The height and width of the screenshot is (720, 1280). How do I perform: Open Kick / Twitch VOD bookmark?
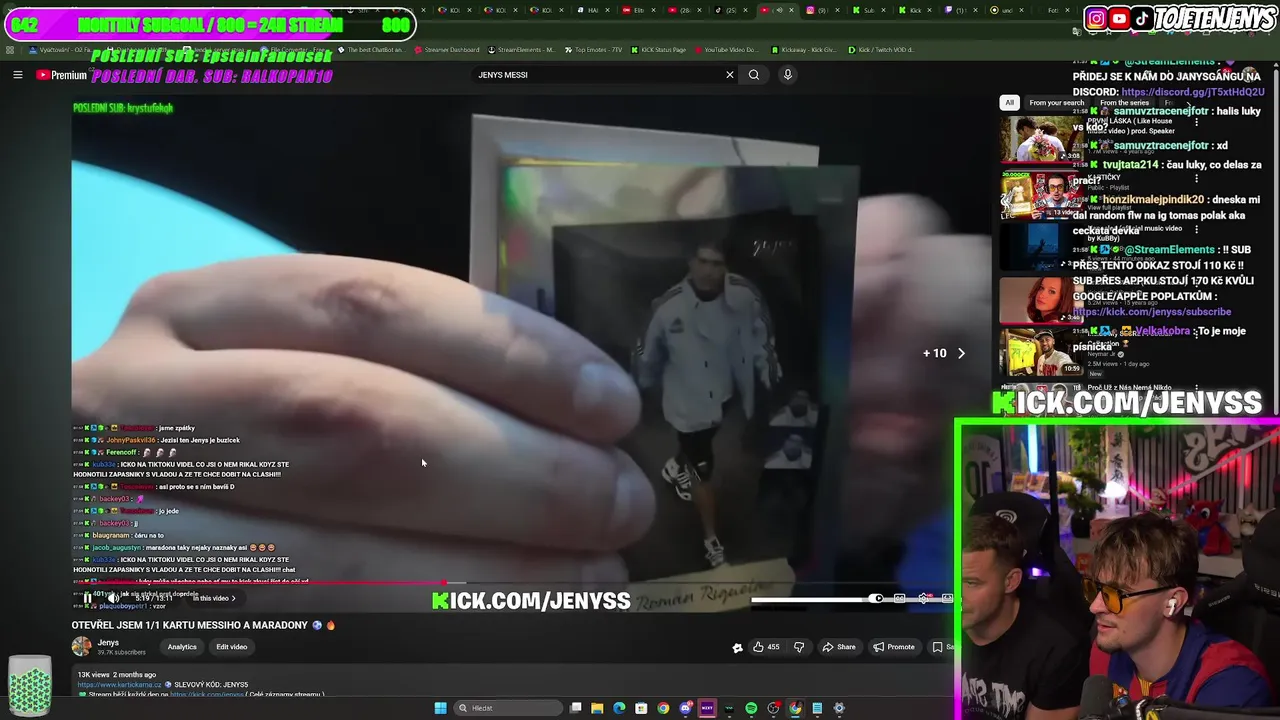[881, 49]
